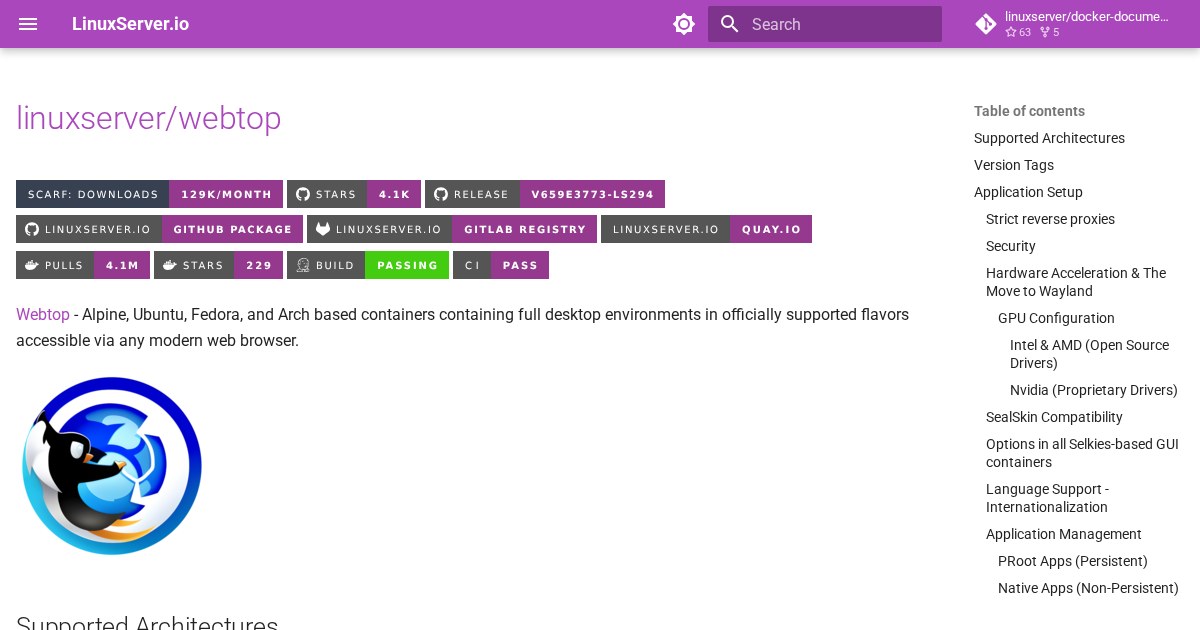1200x630 pixels.
Task: Go to Application Management entry
Action: 1064,534
